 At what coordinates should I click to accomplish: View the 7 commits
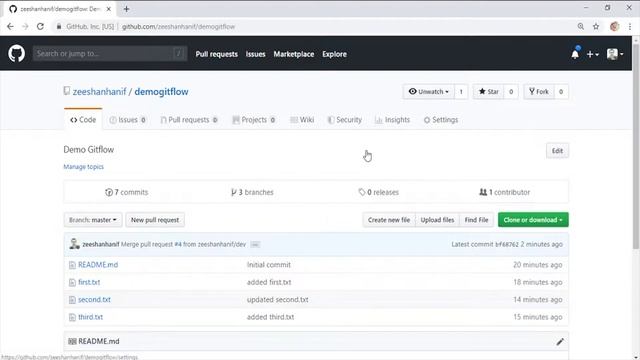127,192
